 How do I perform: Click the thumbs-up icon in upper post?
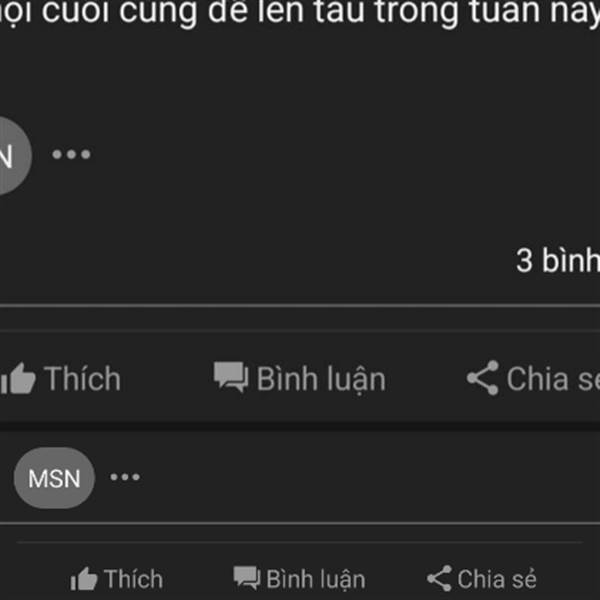(18, 378)
